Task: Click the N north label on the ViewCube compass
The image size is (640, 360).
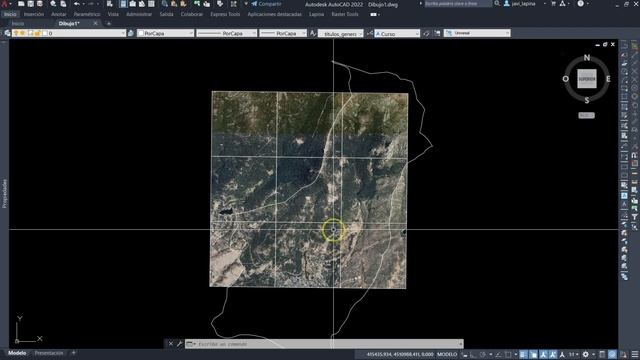Action: (x=587, y=58)
